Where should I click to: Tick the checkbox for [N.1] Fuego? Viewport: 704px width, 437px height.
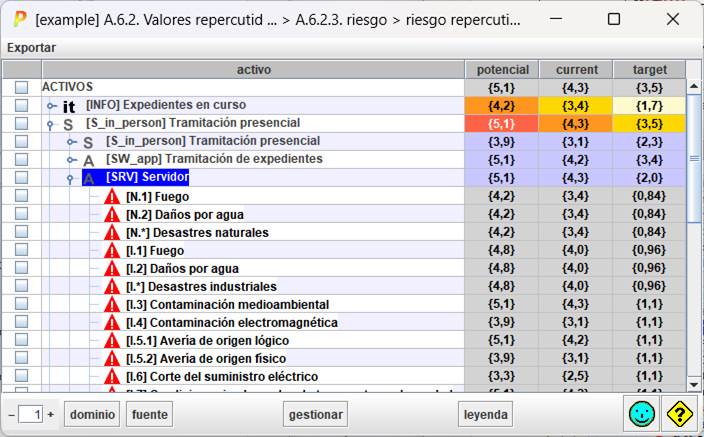coord(22,195)
